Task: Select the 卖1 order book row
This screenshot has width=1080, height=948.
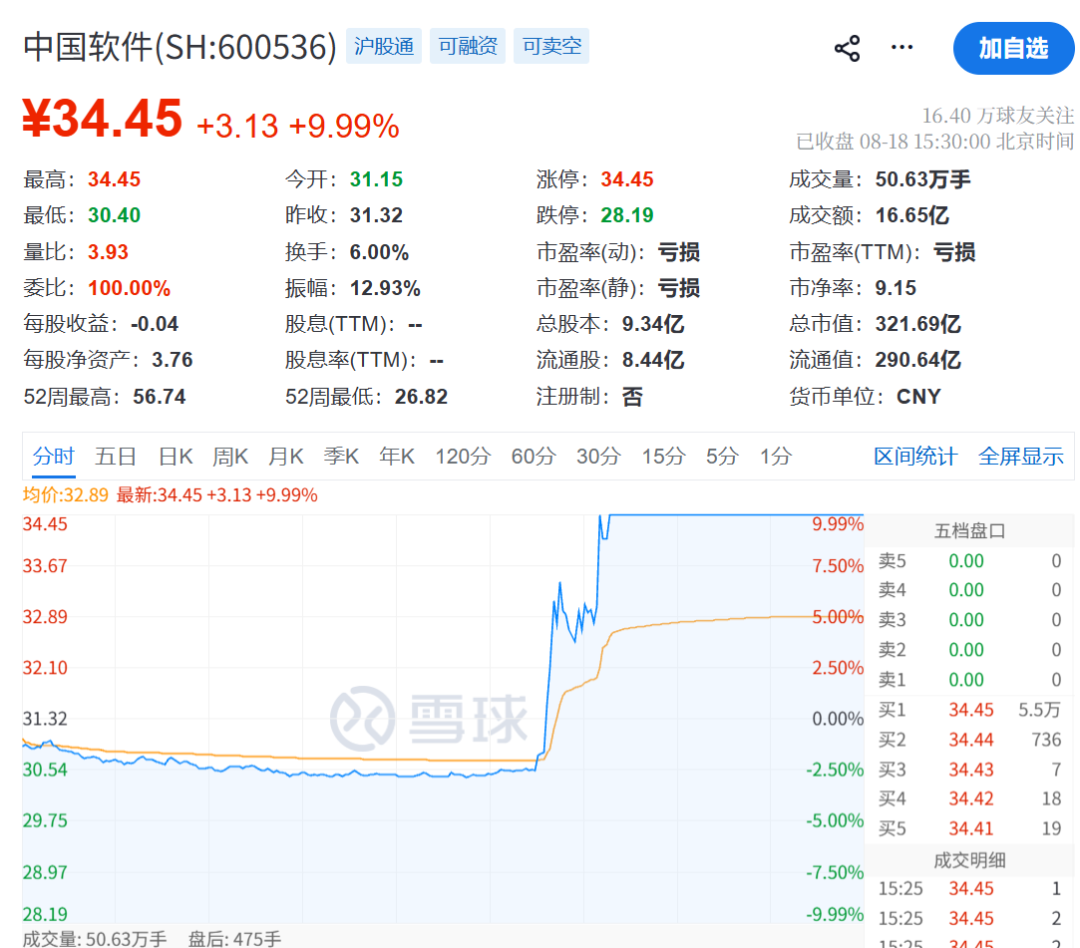Action: click(x=969, y=680)
